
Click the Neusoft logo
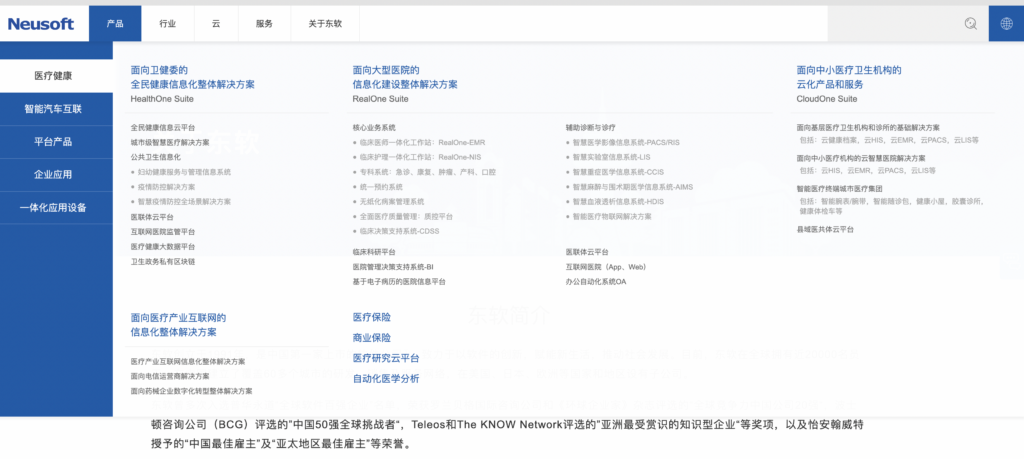tap(41, 24)
